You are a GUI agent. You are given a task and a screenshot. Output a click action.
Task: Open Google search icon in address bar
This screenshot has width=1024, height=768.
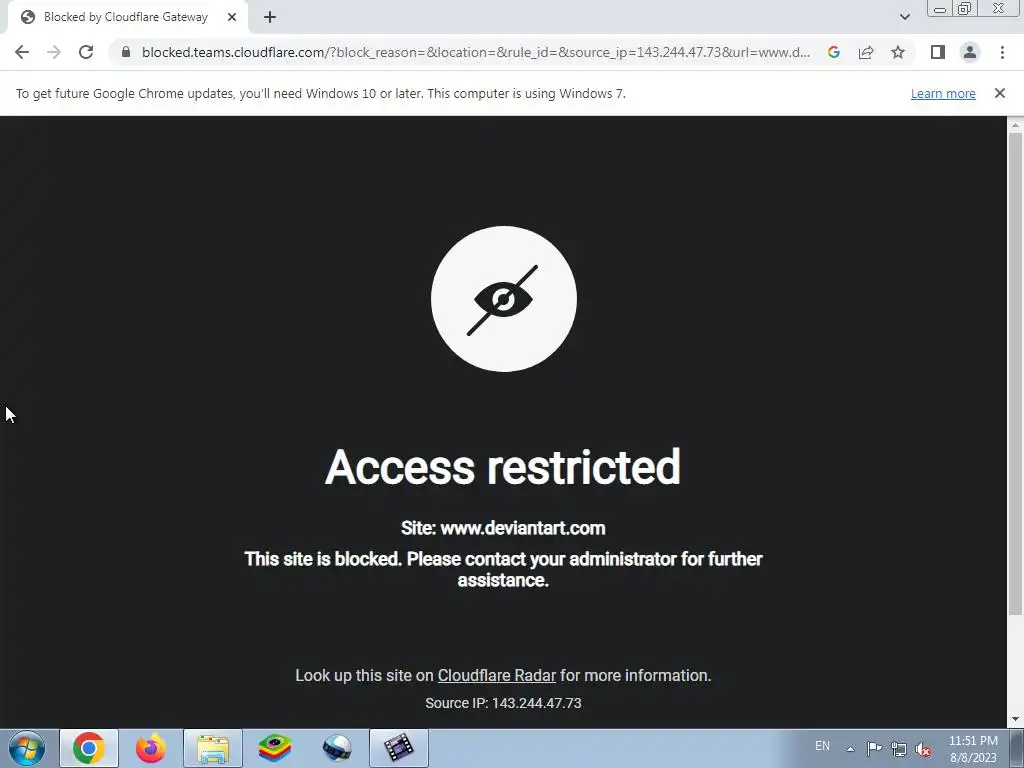[x=833, y=52]
